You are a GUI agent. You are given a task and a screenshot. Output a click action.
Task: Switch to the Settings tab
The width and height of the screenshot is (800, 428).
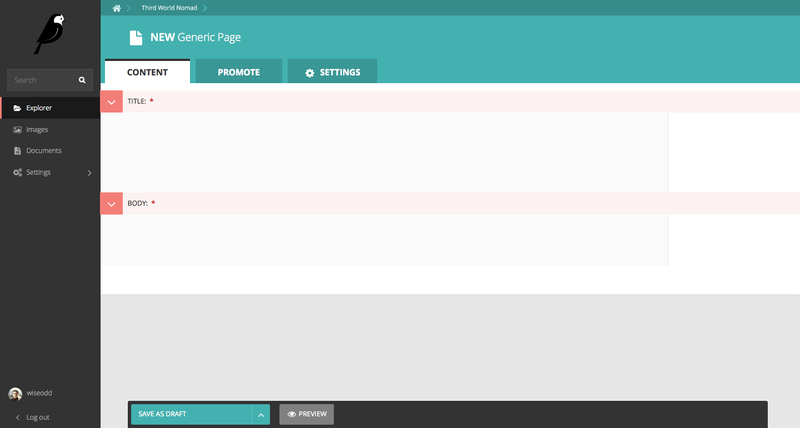coord(332,72)
